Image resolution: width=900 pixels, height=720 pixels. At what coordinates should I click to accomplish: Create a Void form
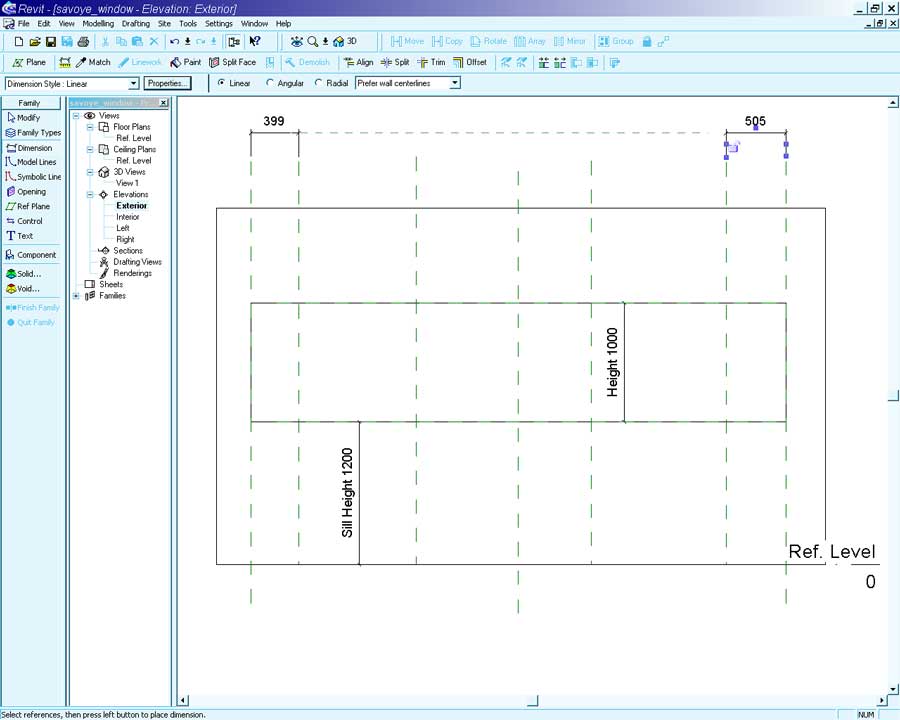click(x=23, y=289)
